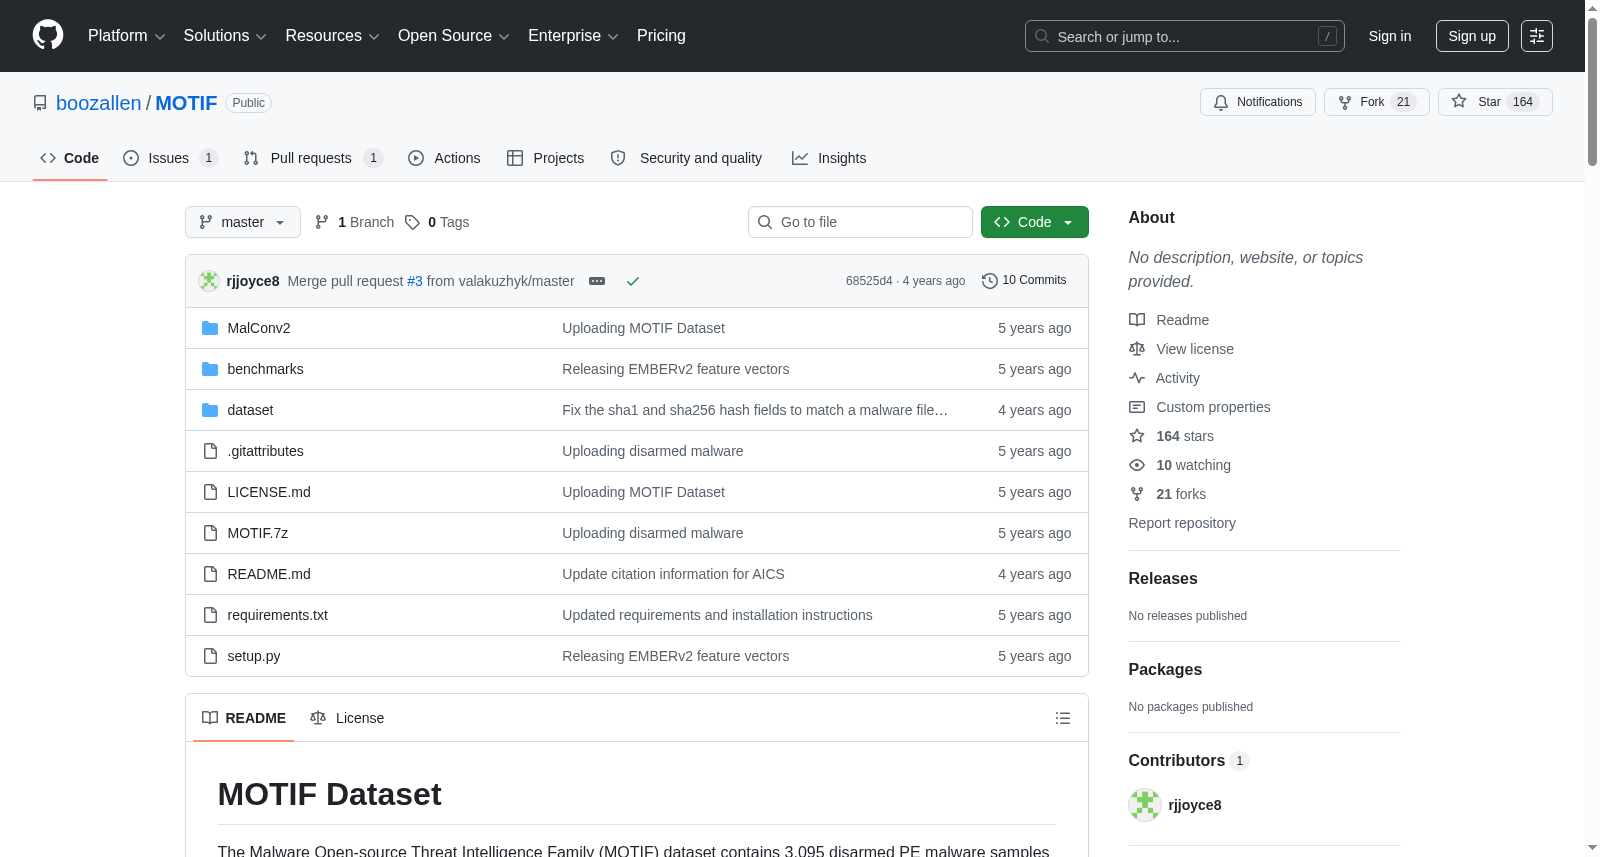Image resolution: width=1600 pixels, height=857 pixels.
Task: Click the eye icon beside 10 watching
Action: (x=1137, y=465)
